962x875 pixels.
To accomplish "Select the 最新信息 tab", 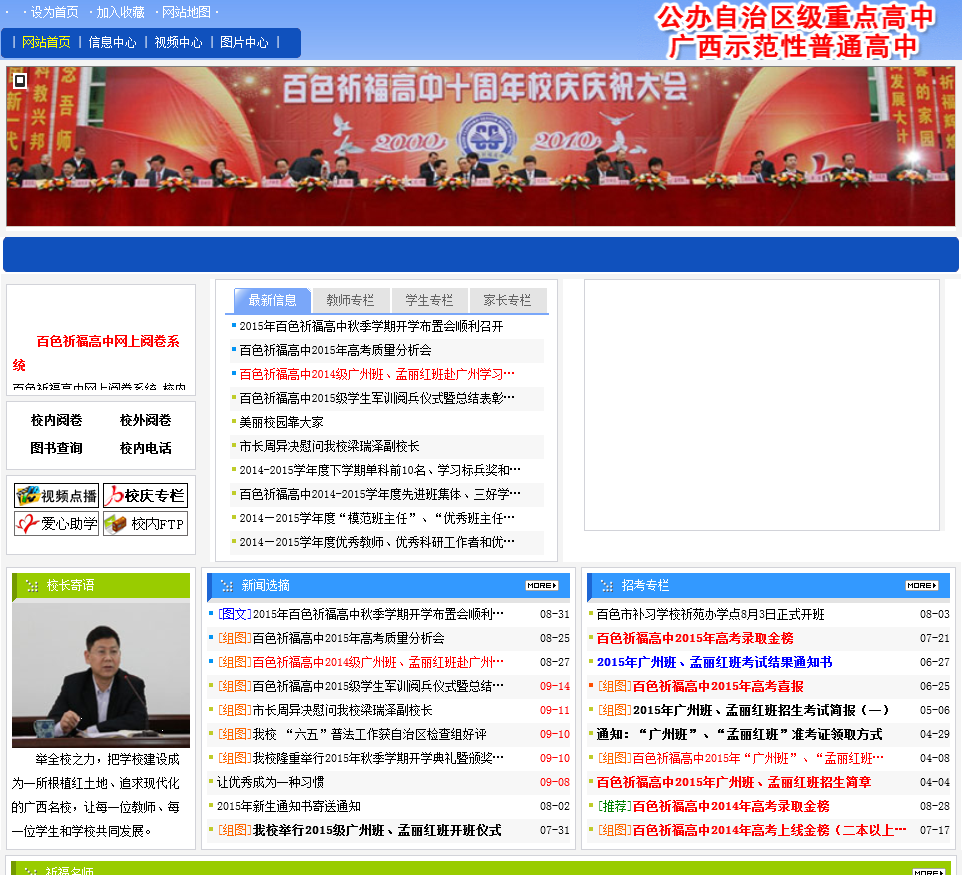I will coord(272,300).
